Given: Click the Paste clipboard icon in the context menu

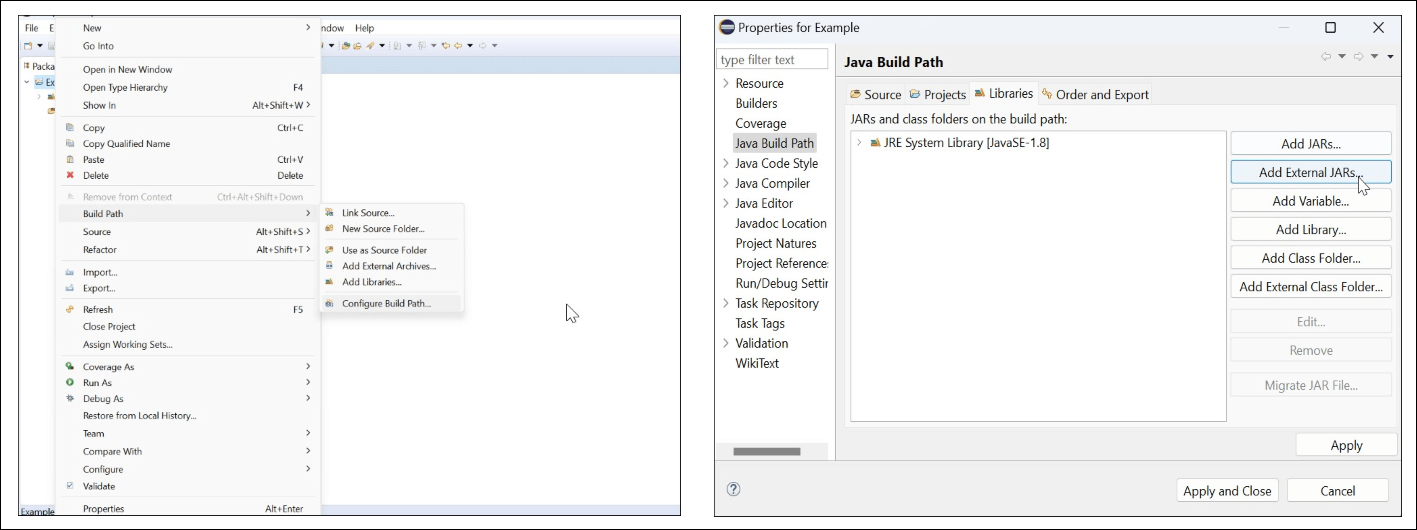Looking at the screenshot, I should point(70,160).
